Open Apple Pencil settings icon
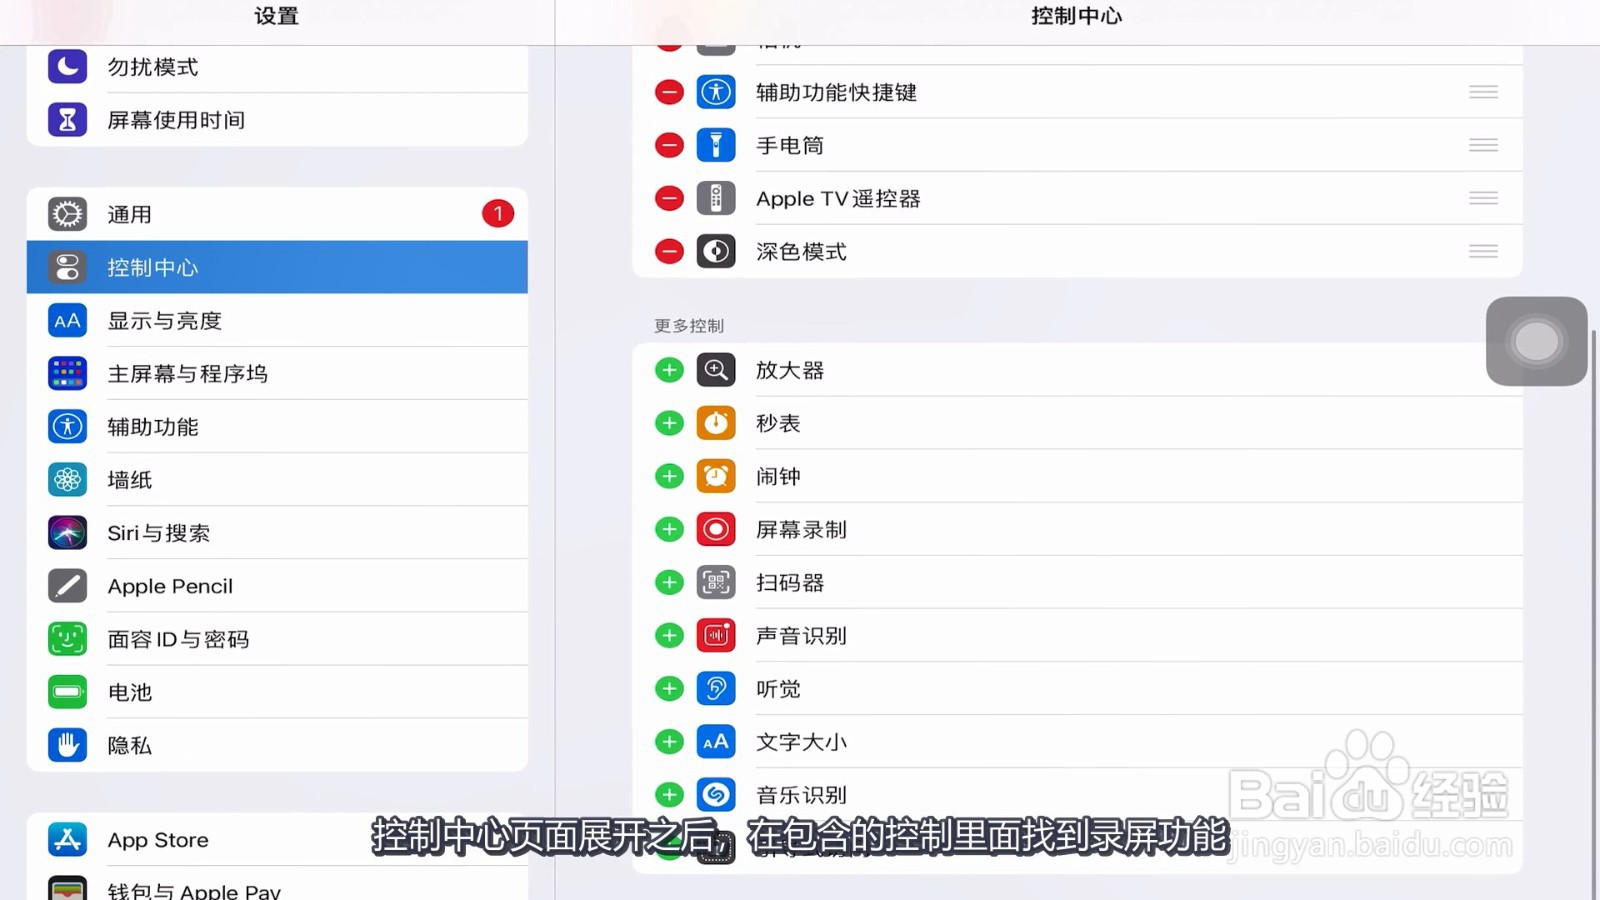 67,586
